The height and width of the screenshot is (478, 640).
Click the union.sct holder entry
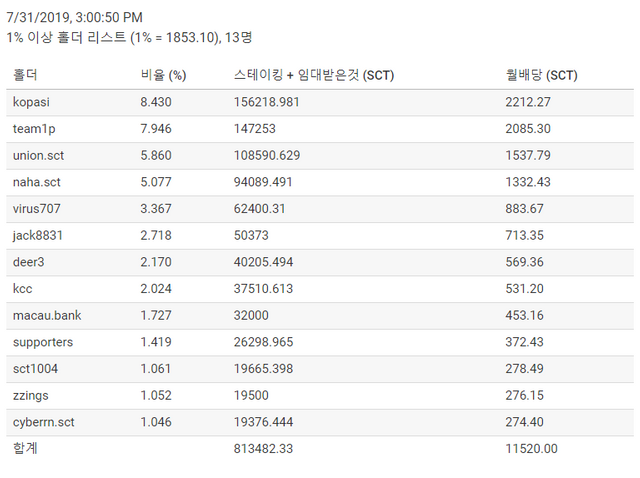(39, 155)
